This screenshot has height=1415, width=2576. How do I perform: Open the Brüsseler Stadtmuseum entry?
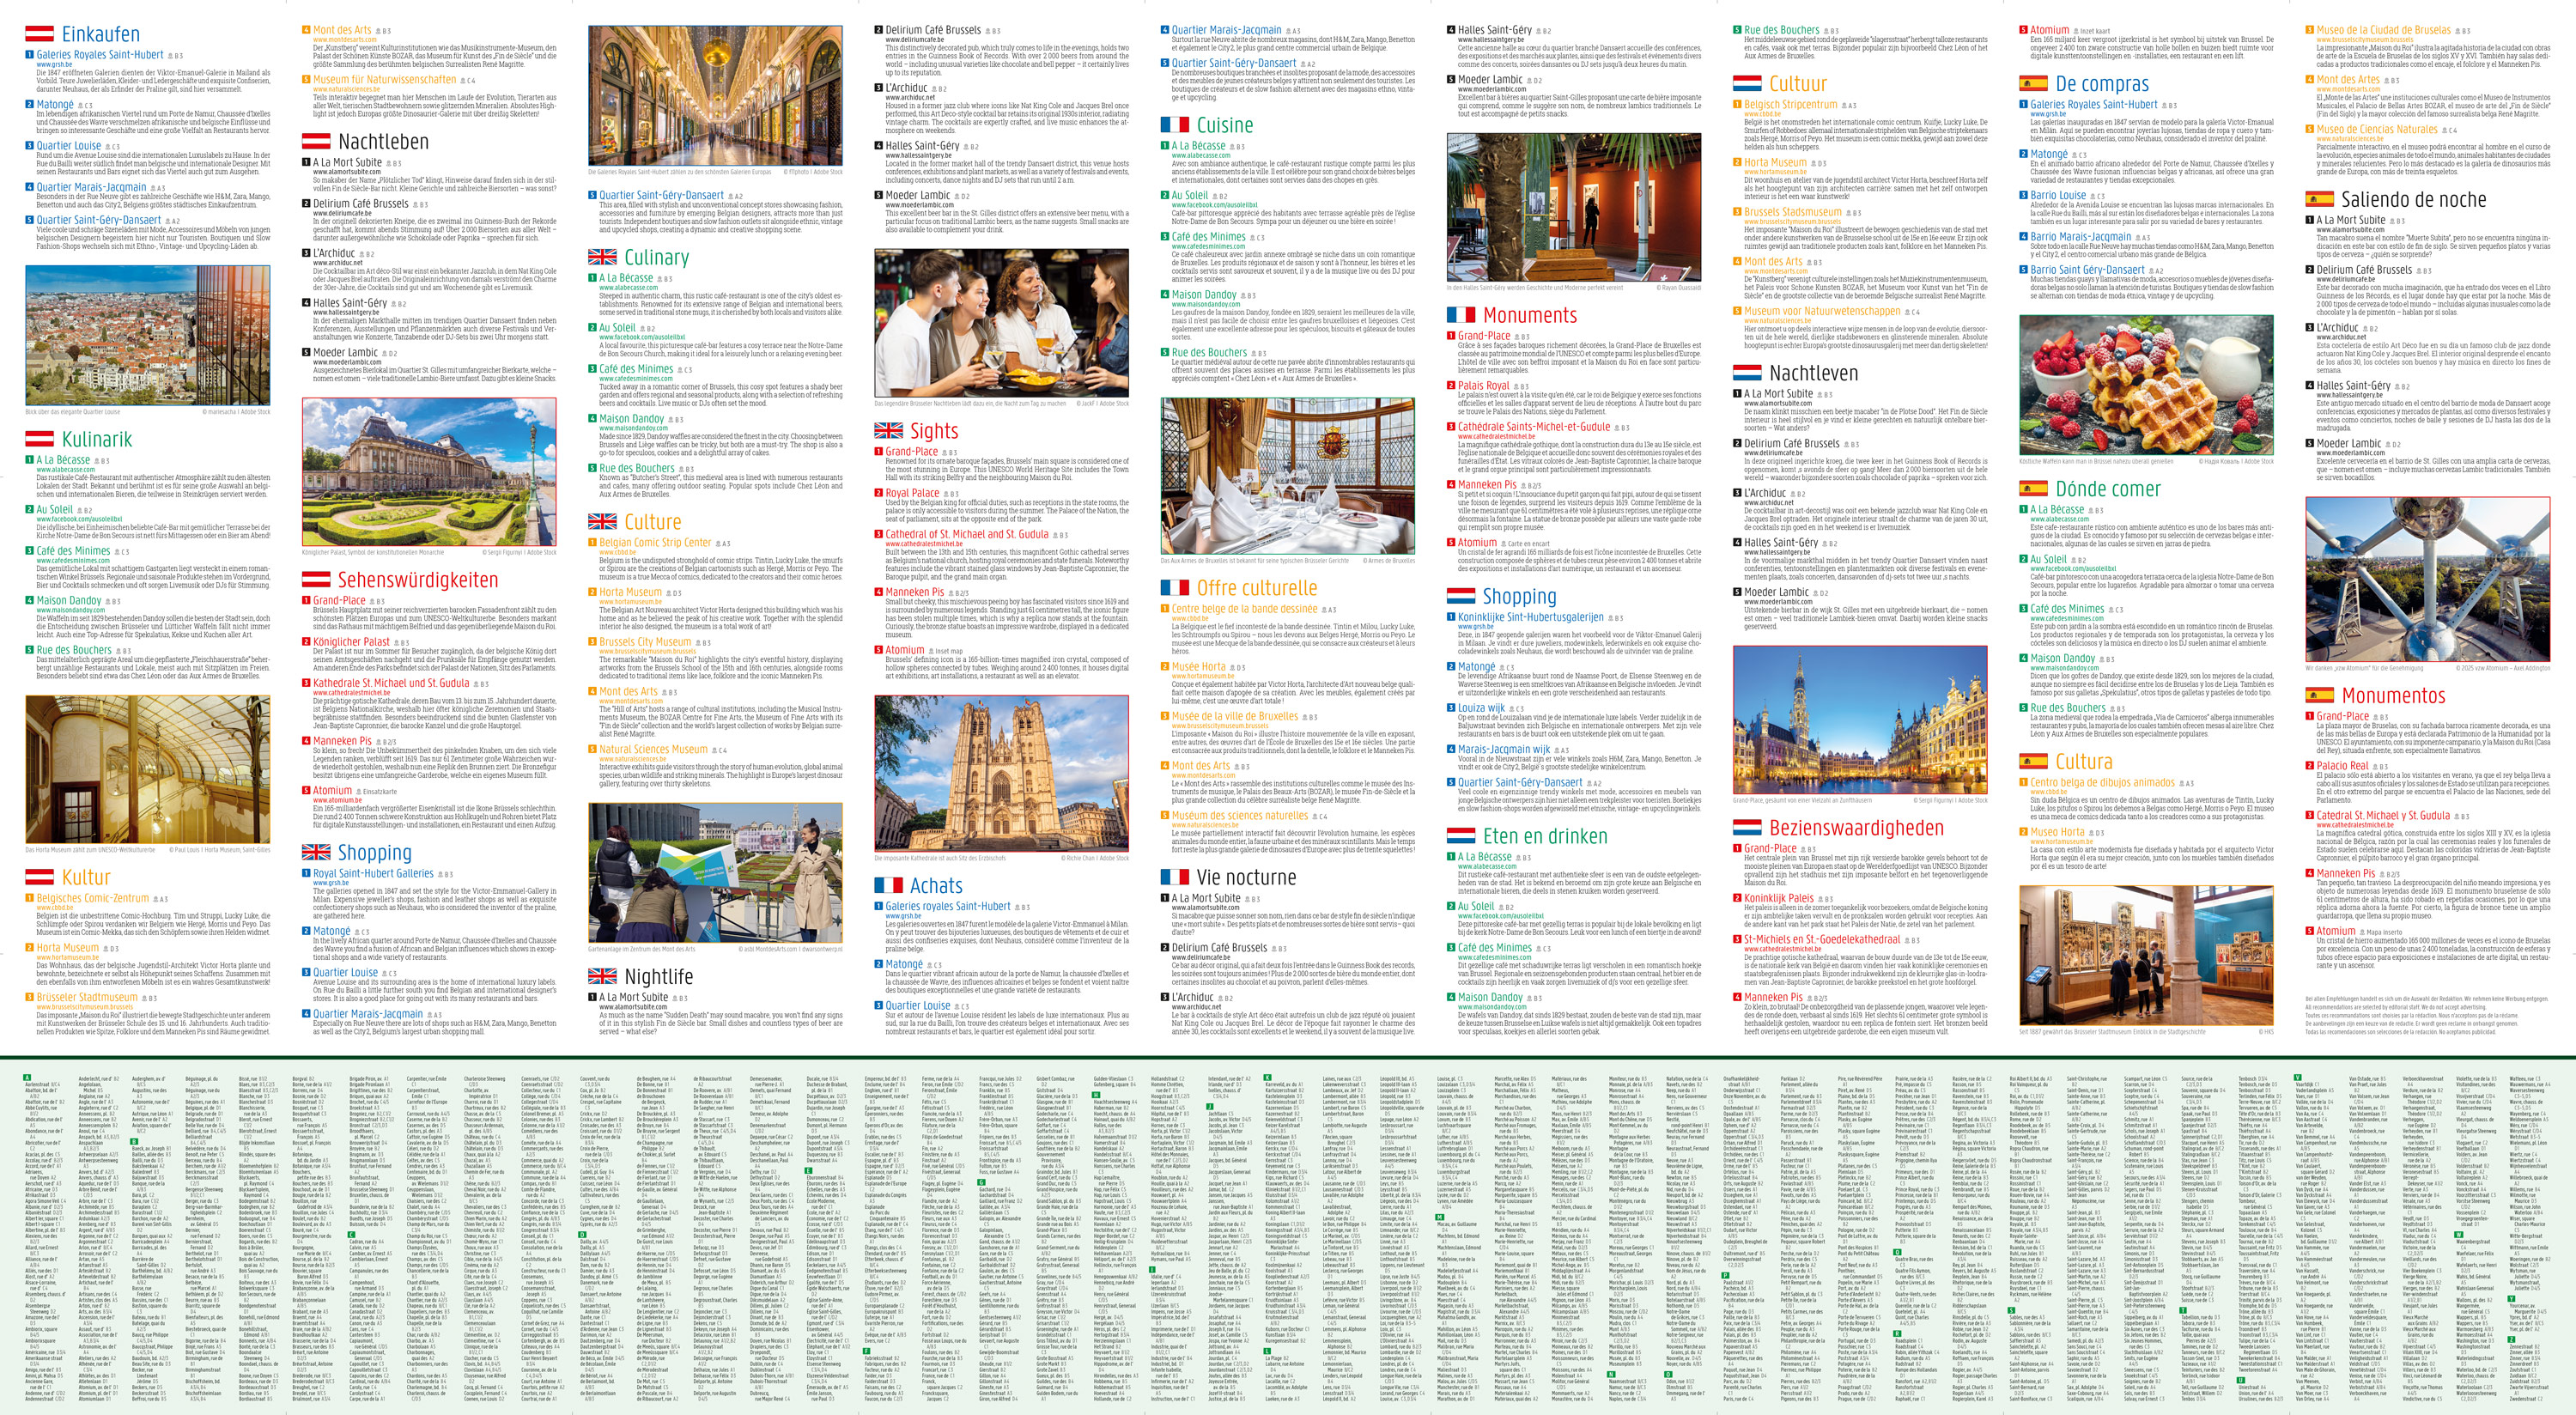click(x=87, y=997)
